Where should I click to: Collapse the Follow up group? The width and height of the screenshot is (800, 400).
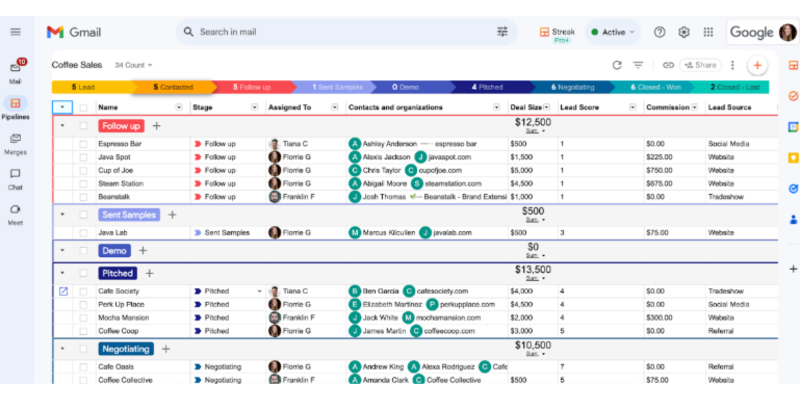62,126
